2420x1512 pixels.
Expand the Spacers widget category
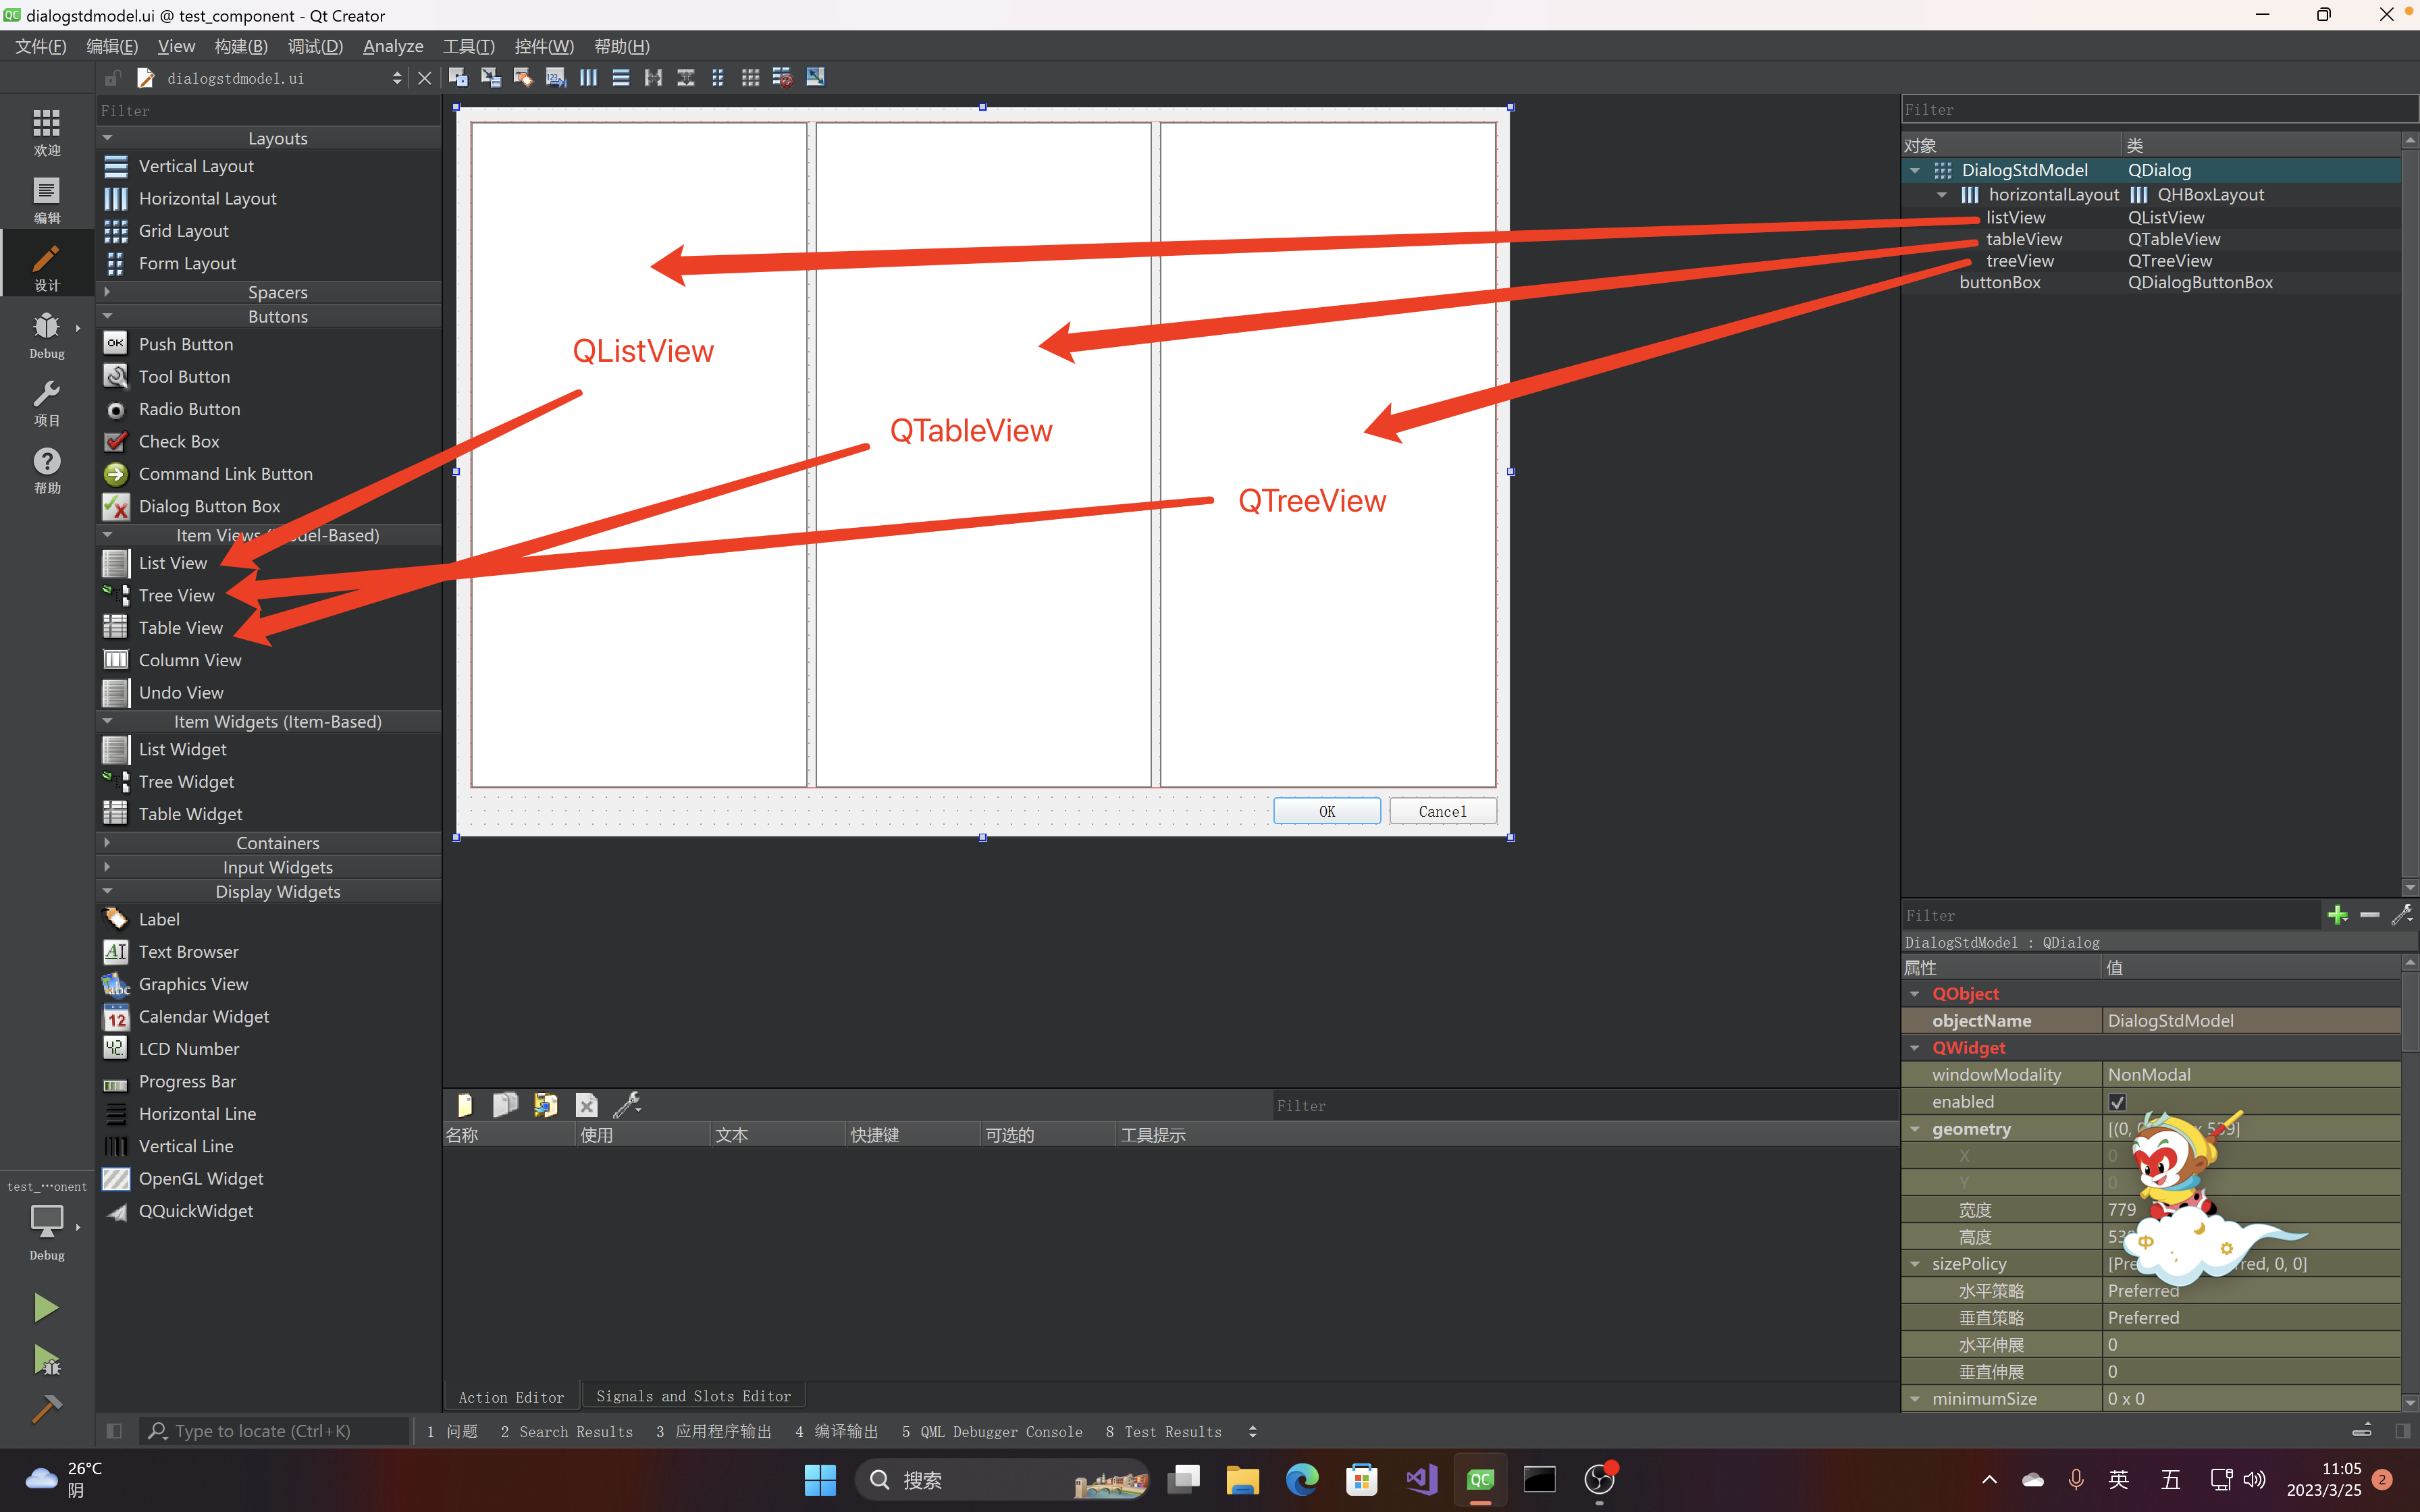click(107, 292)
